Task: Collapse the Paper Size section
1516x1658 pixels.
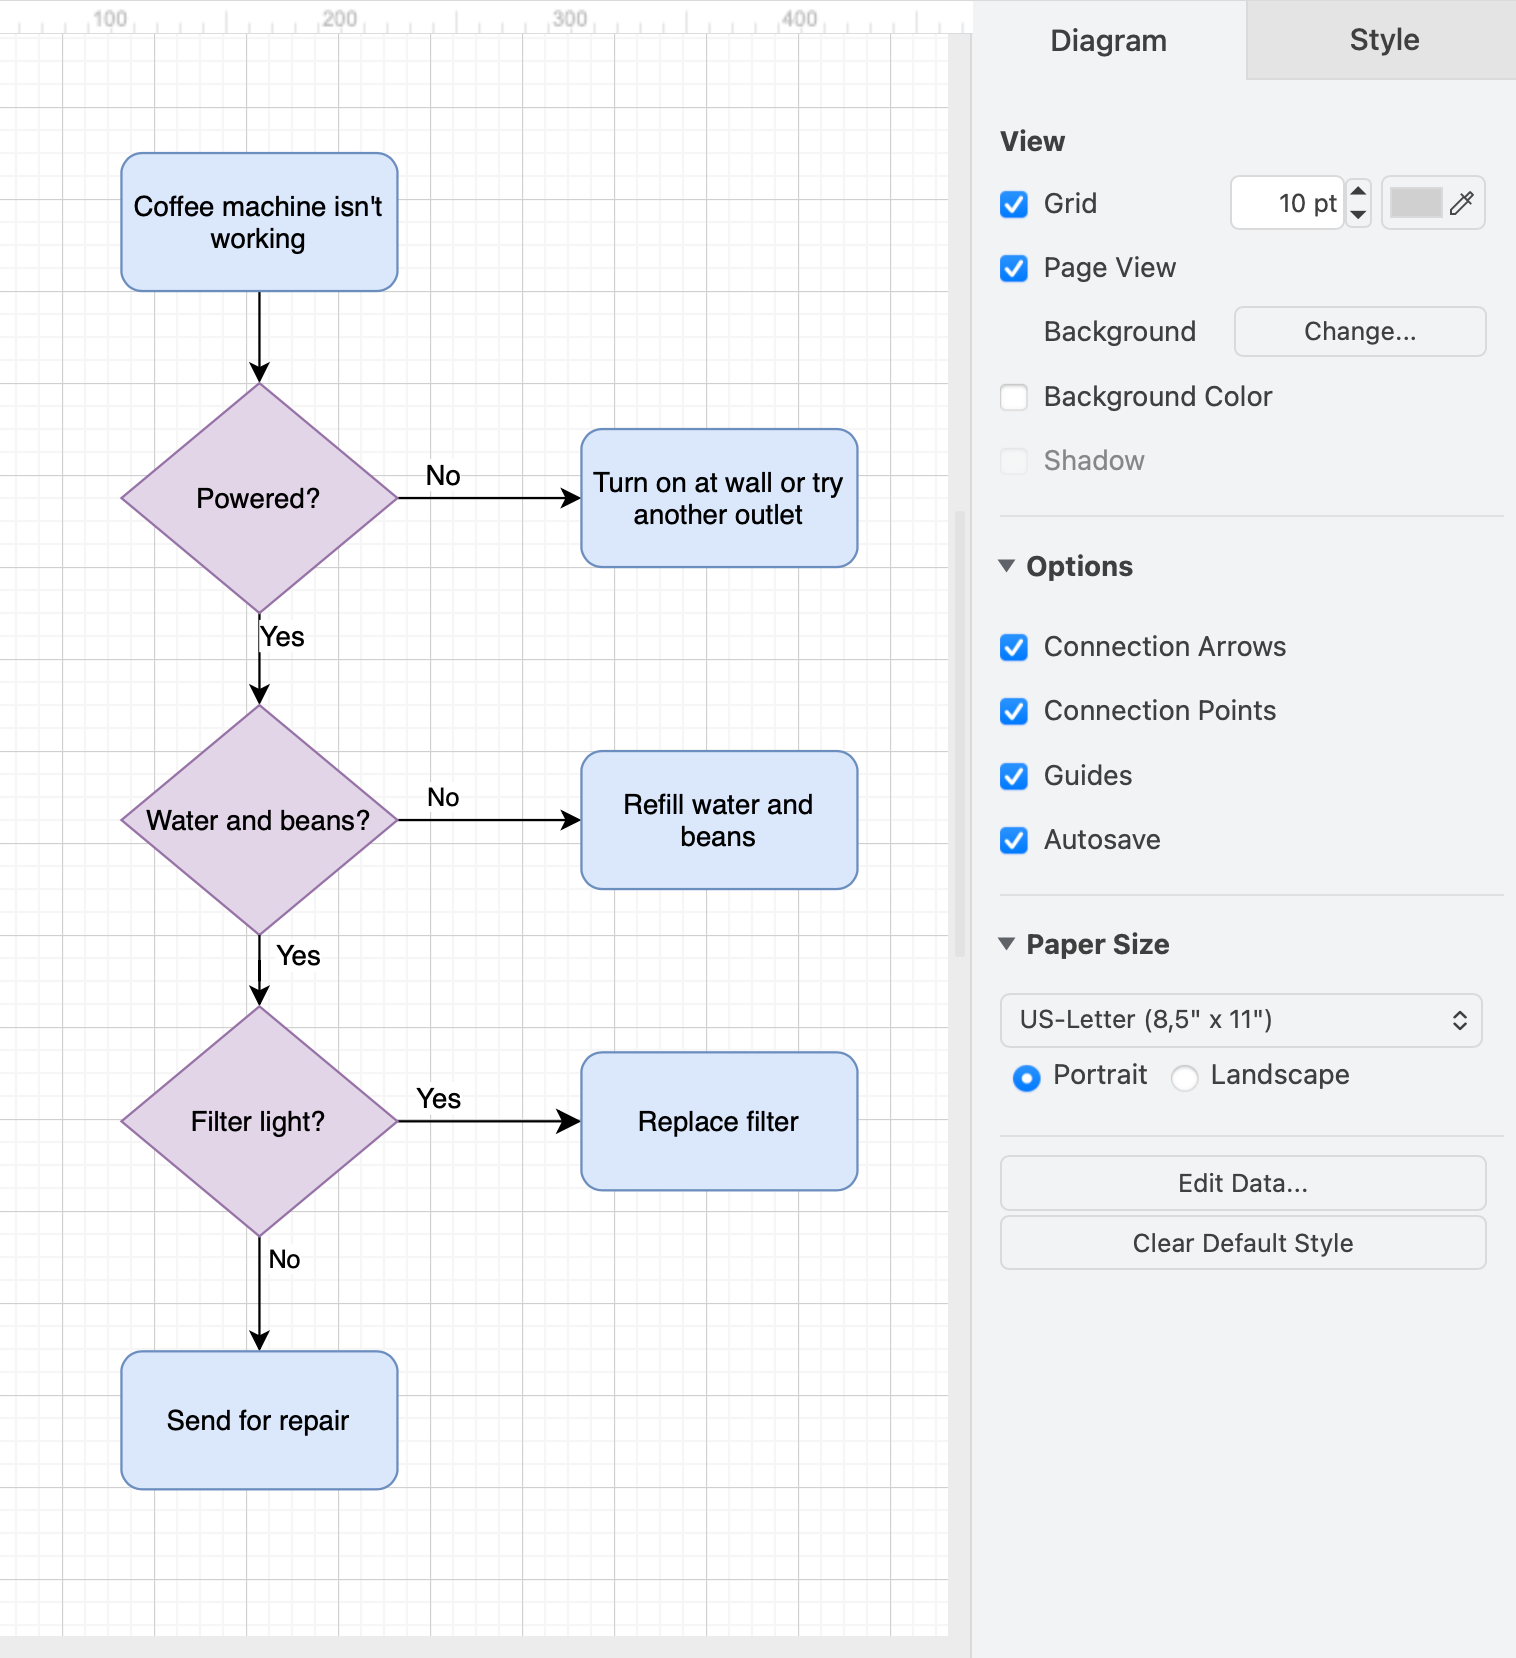Action: (x=1007, y=944)
